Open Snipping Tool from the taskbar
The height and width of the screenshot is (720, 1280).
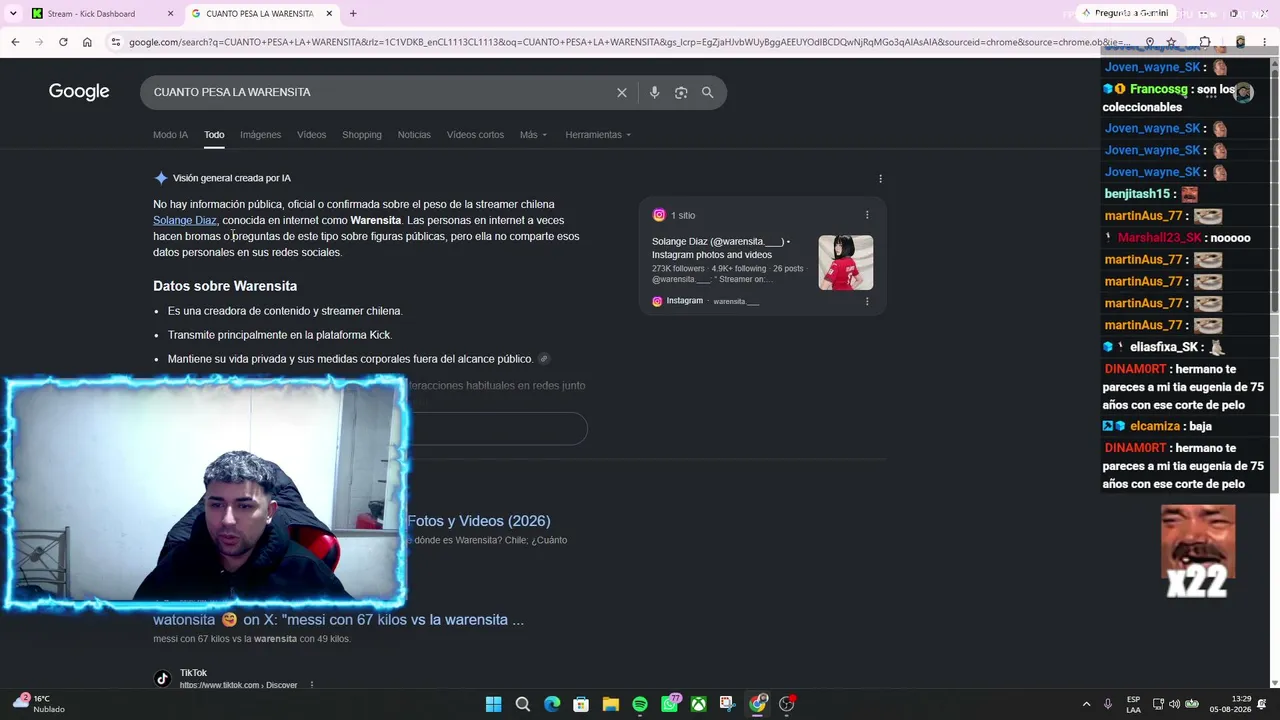[x=727, y=704]
